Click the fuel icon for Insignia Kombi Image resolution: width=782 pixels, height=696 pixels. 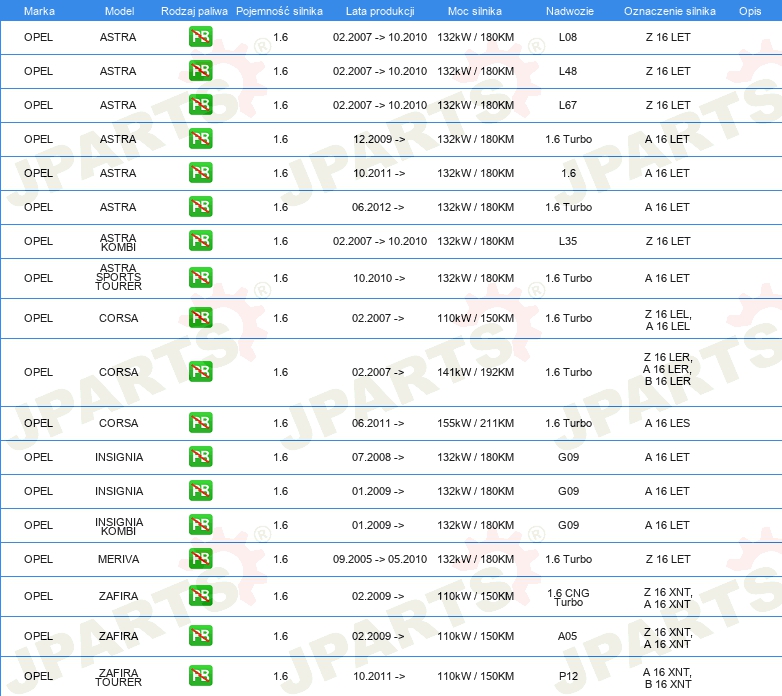point(200,524)
